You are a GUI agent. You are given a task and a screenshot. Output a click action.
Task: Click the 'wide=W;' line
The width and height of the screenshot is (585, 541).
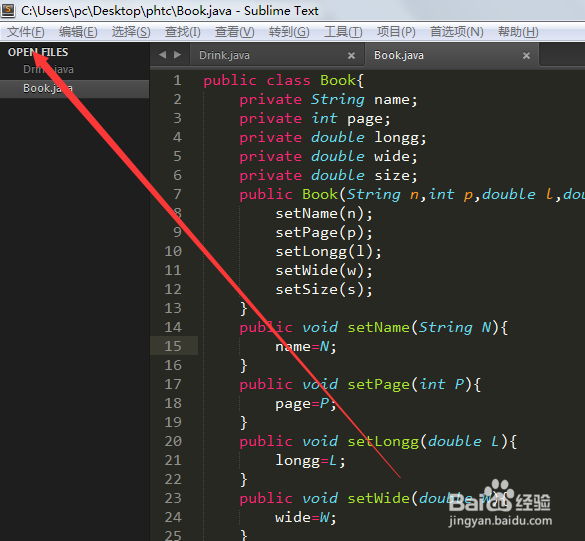click(x=306, y=517)
